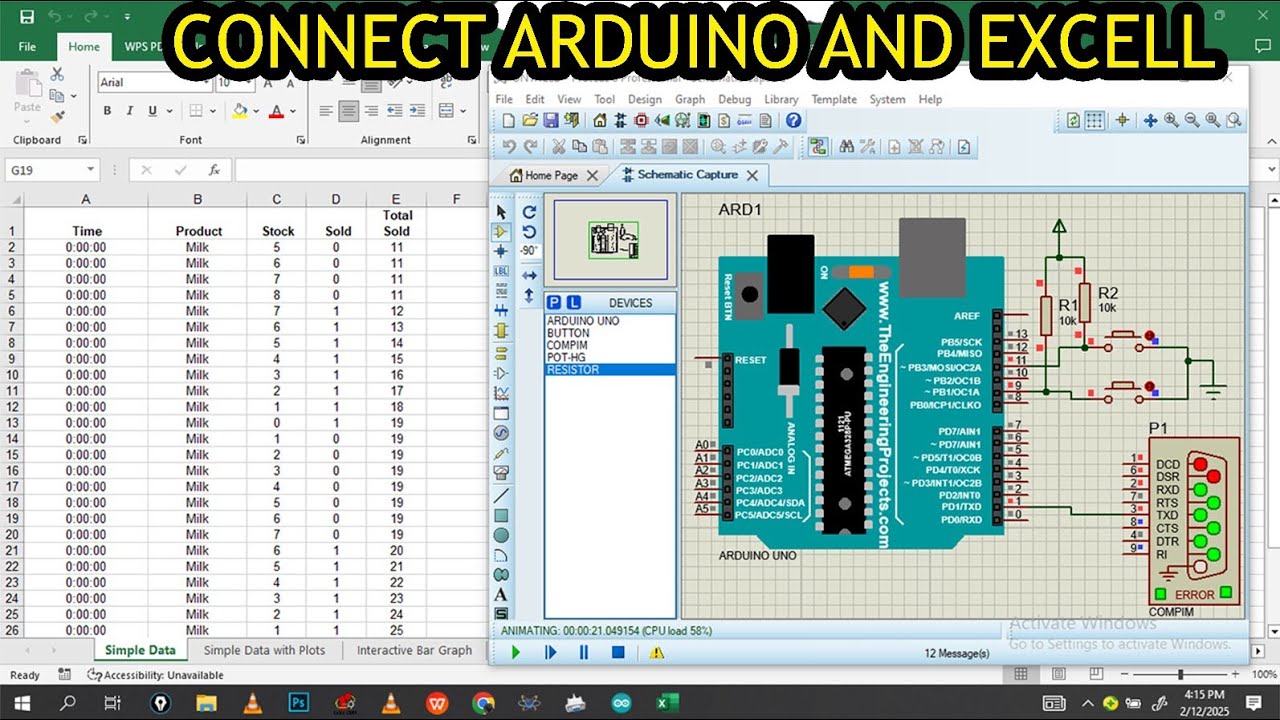Select the Pan (center view) cross-arrows icon
Screen dimensions: 1280x720
1150,120
